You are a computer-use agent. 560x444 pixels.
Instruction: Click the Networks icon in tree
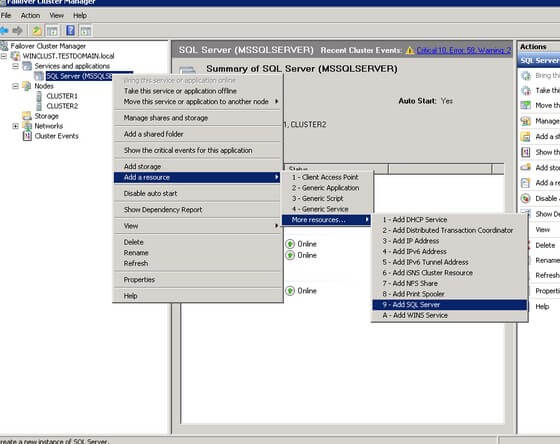(x=27, y=126)
